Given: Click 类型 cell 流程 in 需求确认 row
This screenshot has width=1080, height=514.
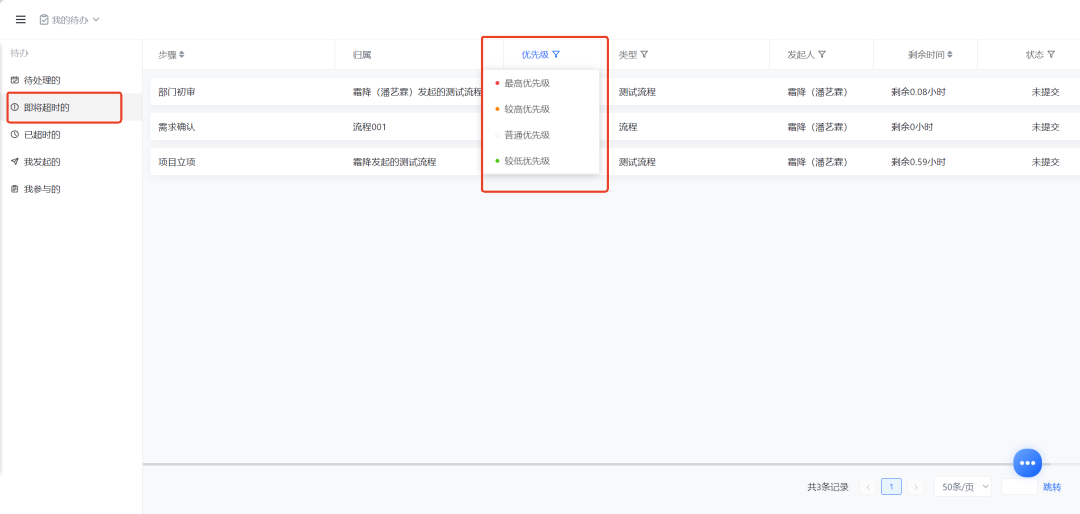Looking at the screenshot, I should (x=627, y=127).
